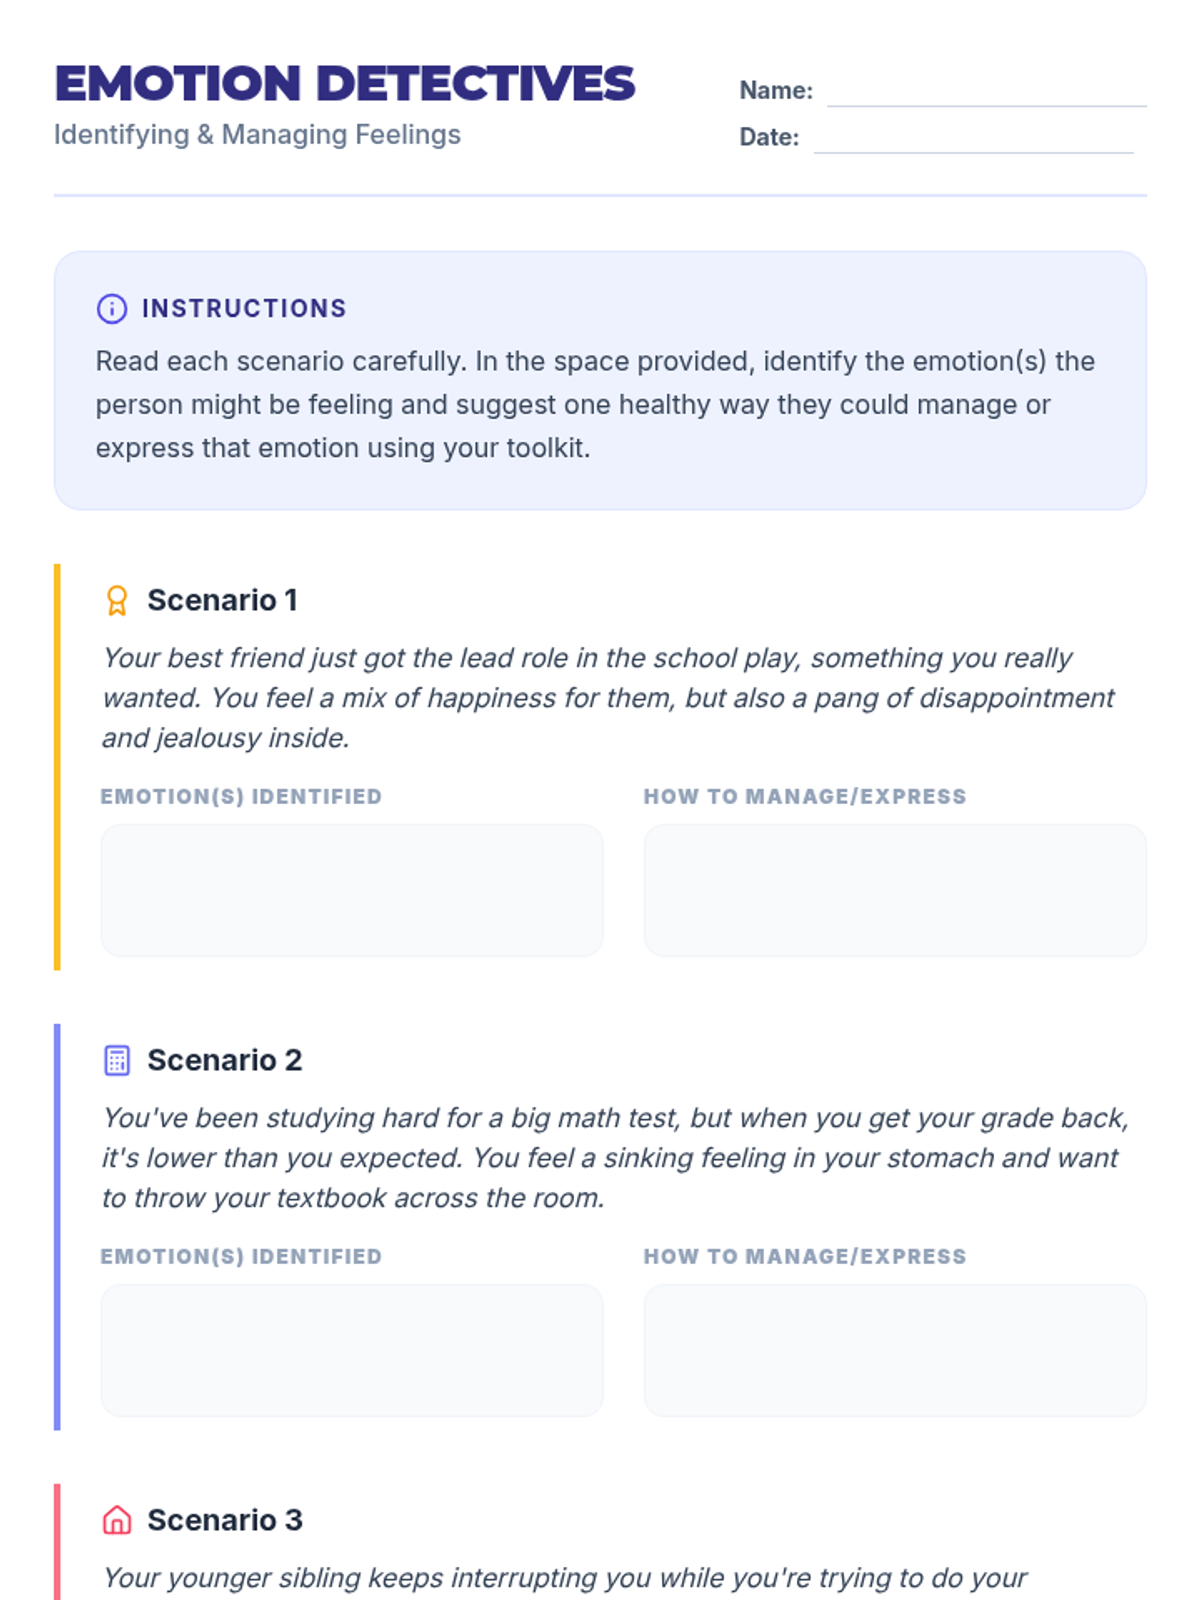Viewport: 1200px width, 1600px height.
Task: Click the Scenario 2 heading
Action: coord(224,1060)
